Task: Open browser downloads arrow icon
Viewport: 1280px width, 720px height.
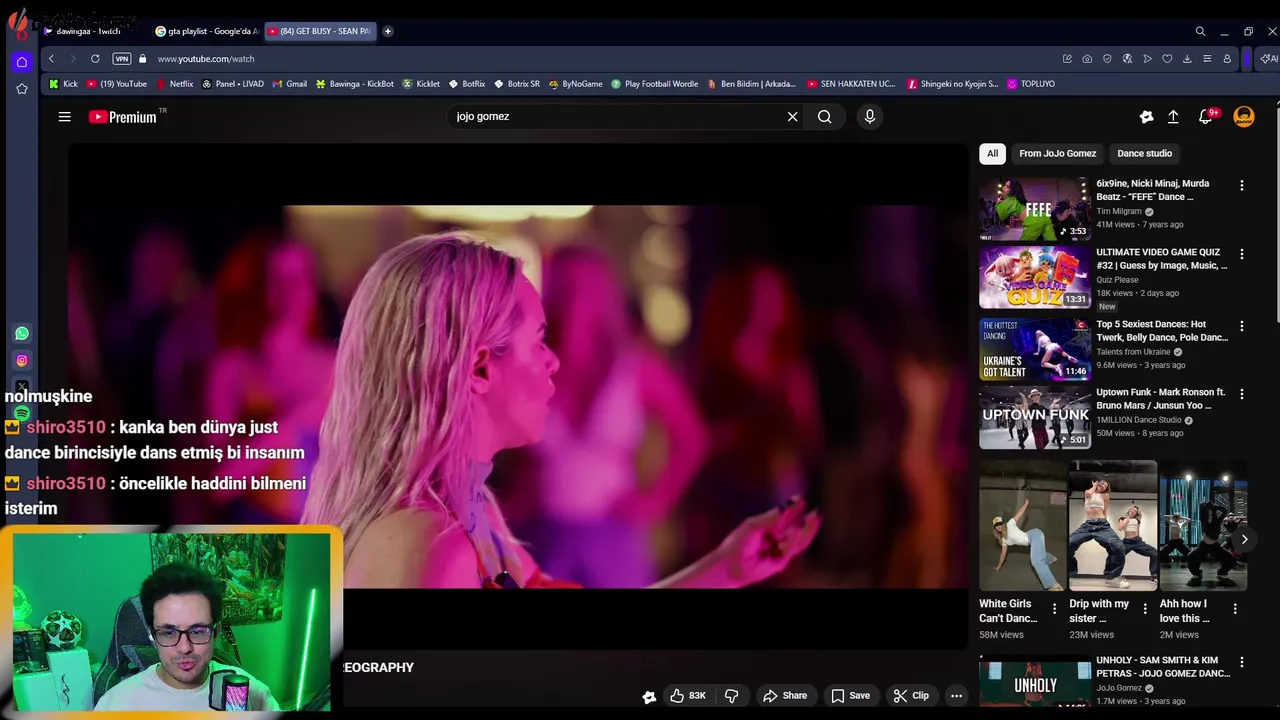Action: coord(1187,59)
